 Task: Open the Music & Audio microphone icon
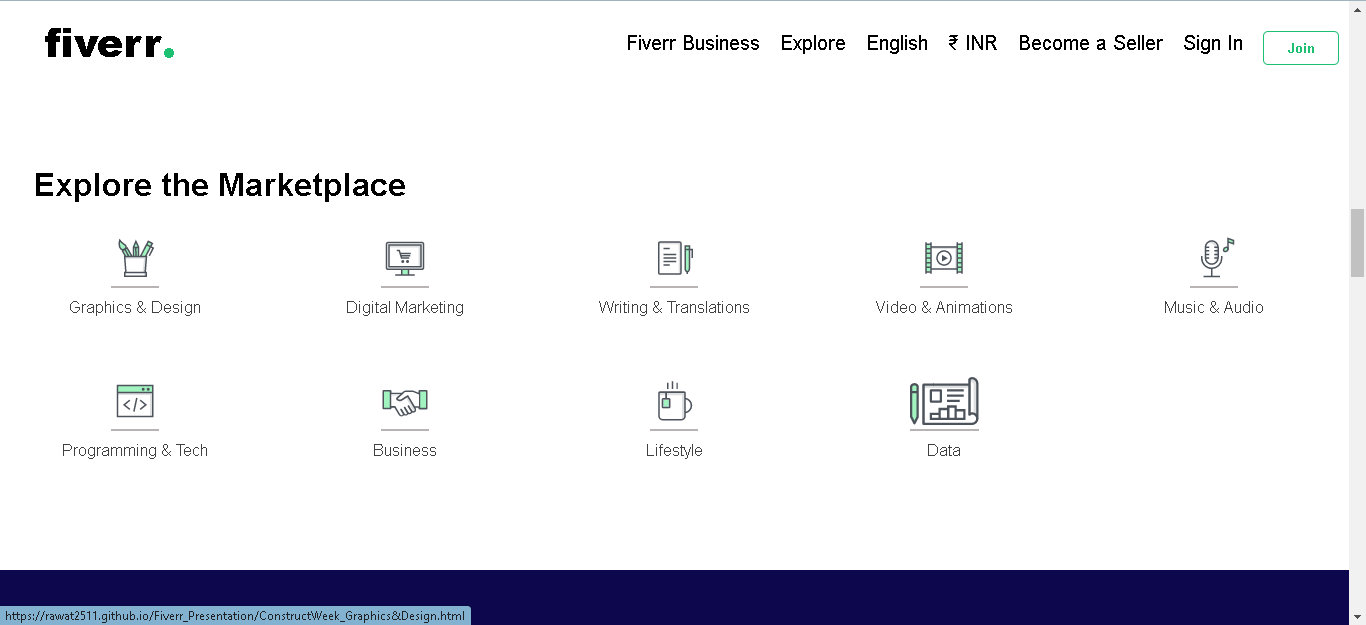(1214, 258)
